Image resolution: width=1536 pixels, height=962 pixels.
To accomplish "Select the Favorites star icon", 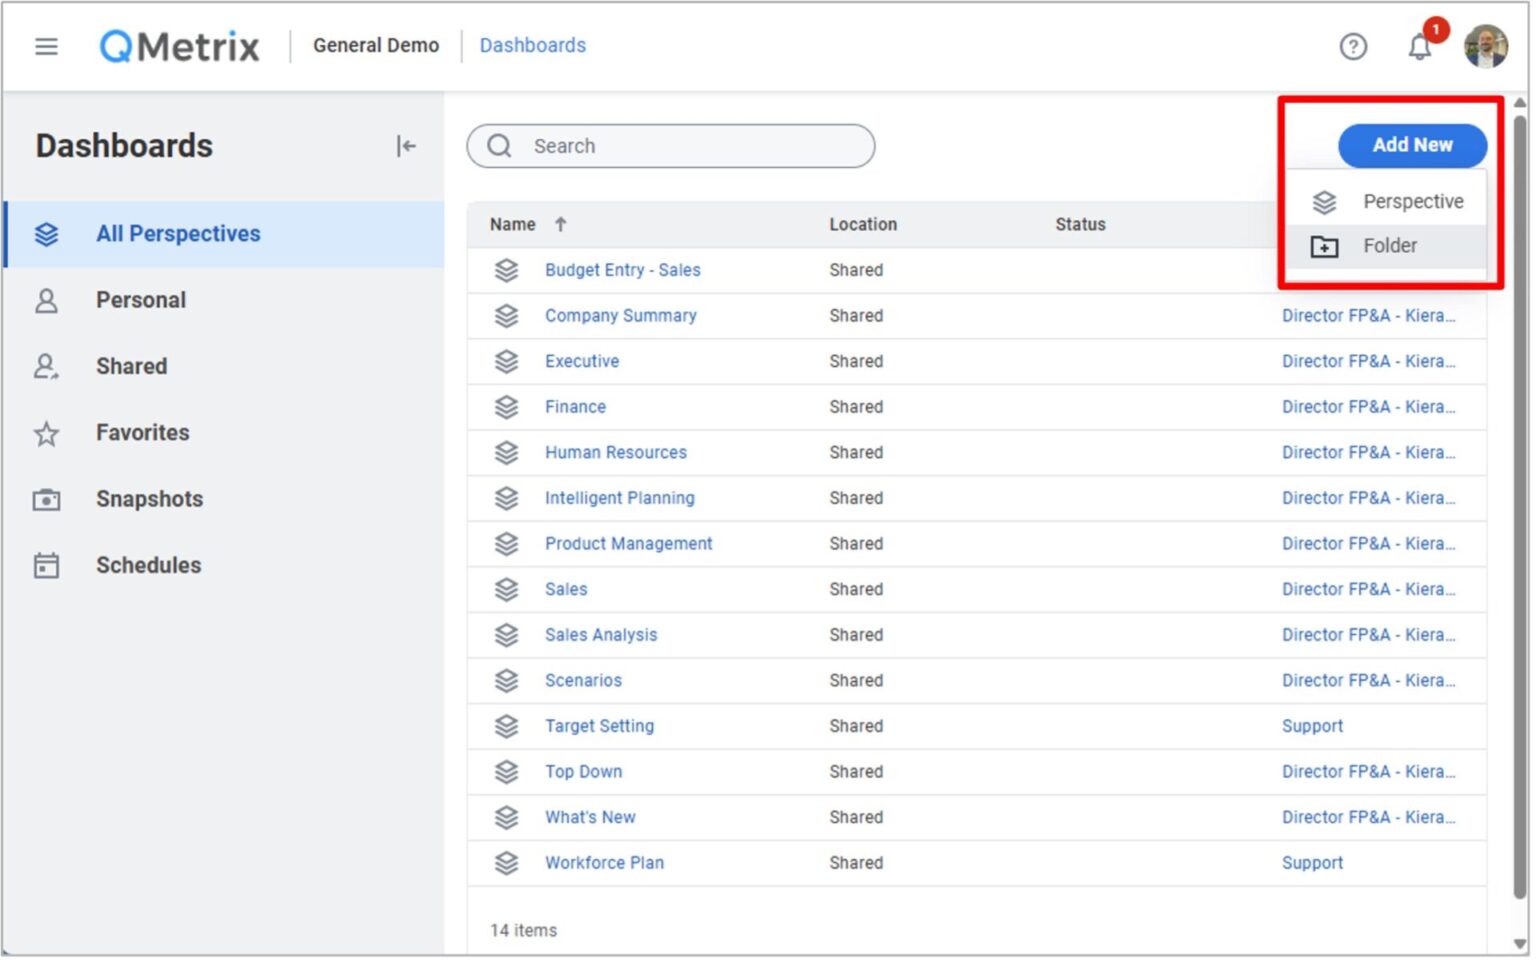I will 46,432.
